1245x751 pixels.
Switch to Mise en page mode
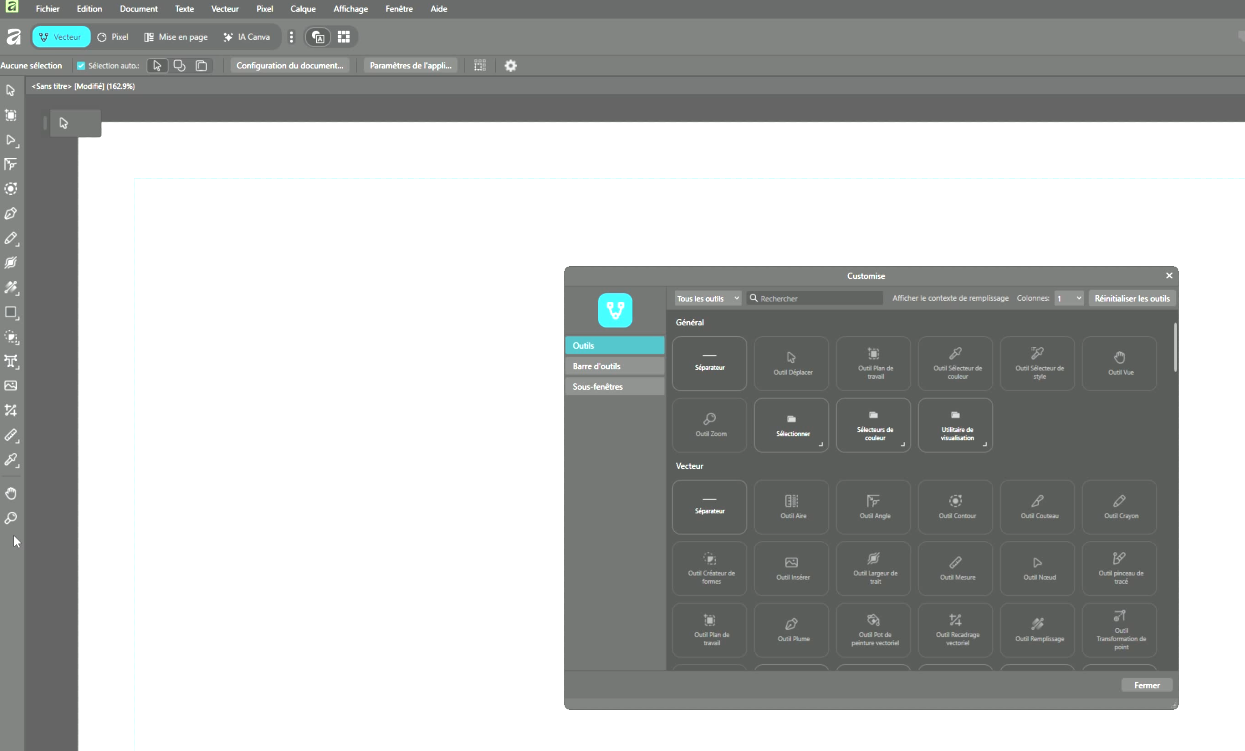coord(176,37)
